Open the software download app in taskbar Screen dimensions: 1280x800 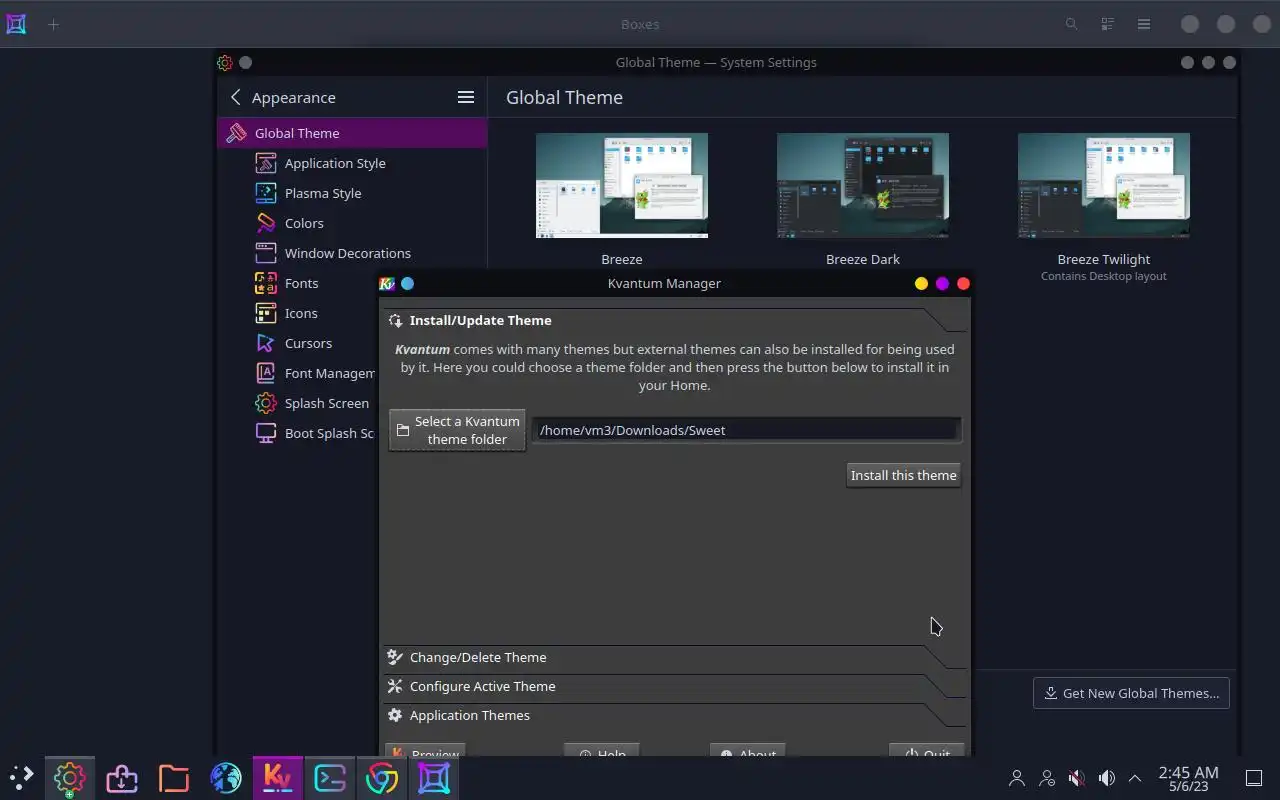pos(121,777)
